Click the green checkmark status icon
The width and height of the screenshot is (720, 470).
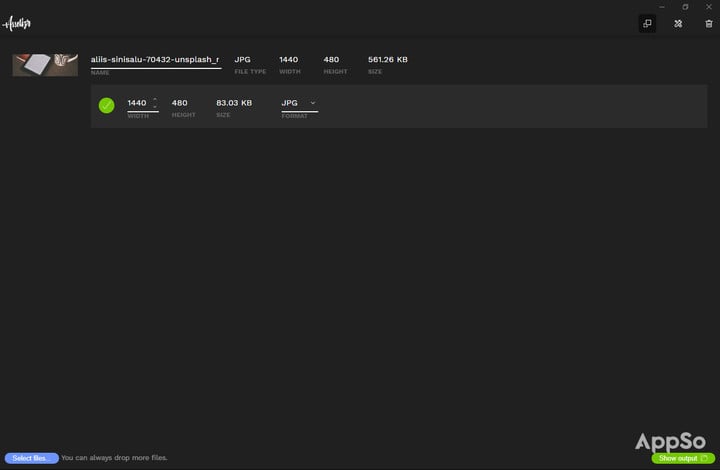(107, 106)
